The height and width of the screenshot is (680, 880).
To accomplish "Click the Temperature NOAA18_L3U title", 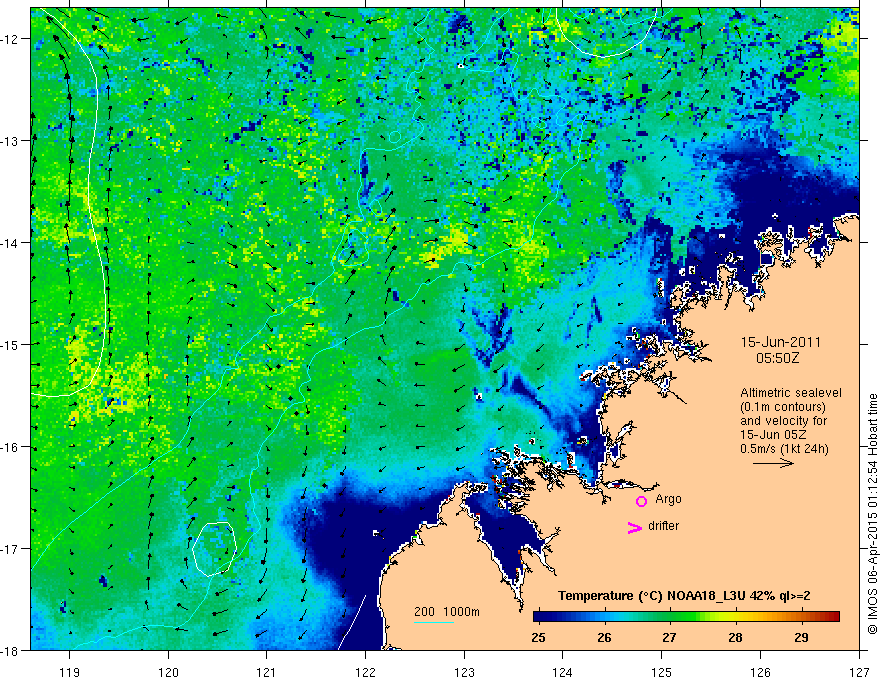I will [x=684, y=596].
